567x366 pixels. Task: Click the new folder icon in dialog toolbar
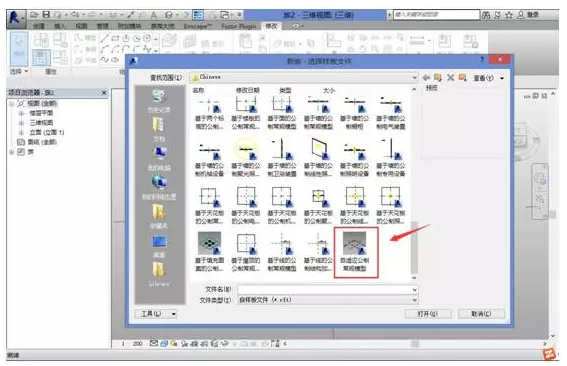462,77
